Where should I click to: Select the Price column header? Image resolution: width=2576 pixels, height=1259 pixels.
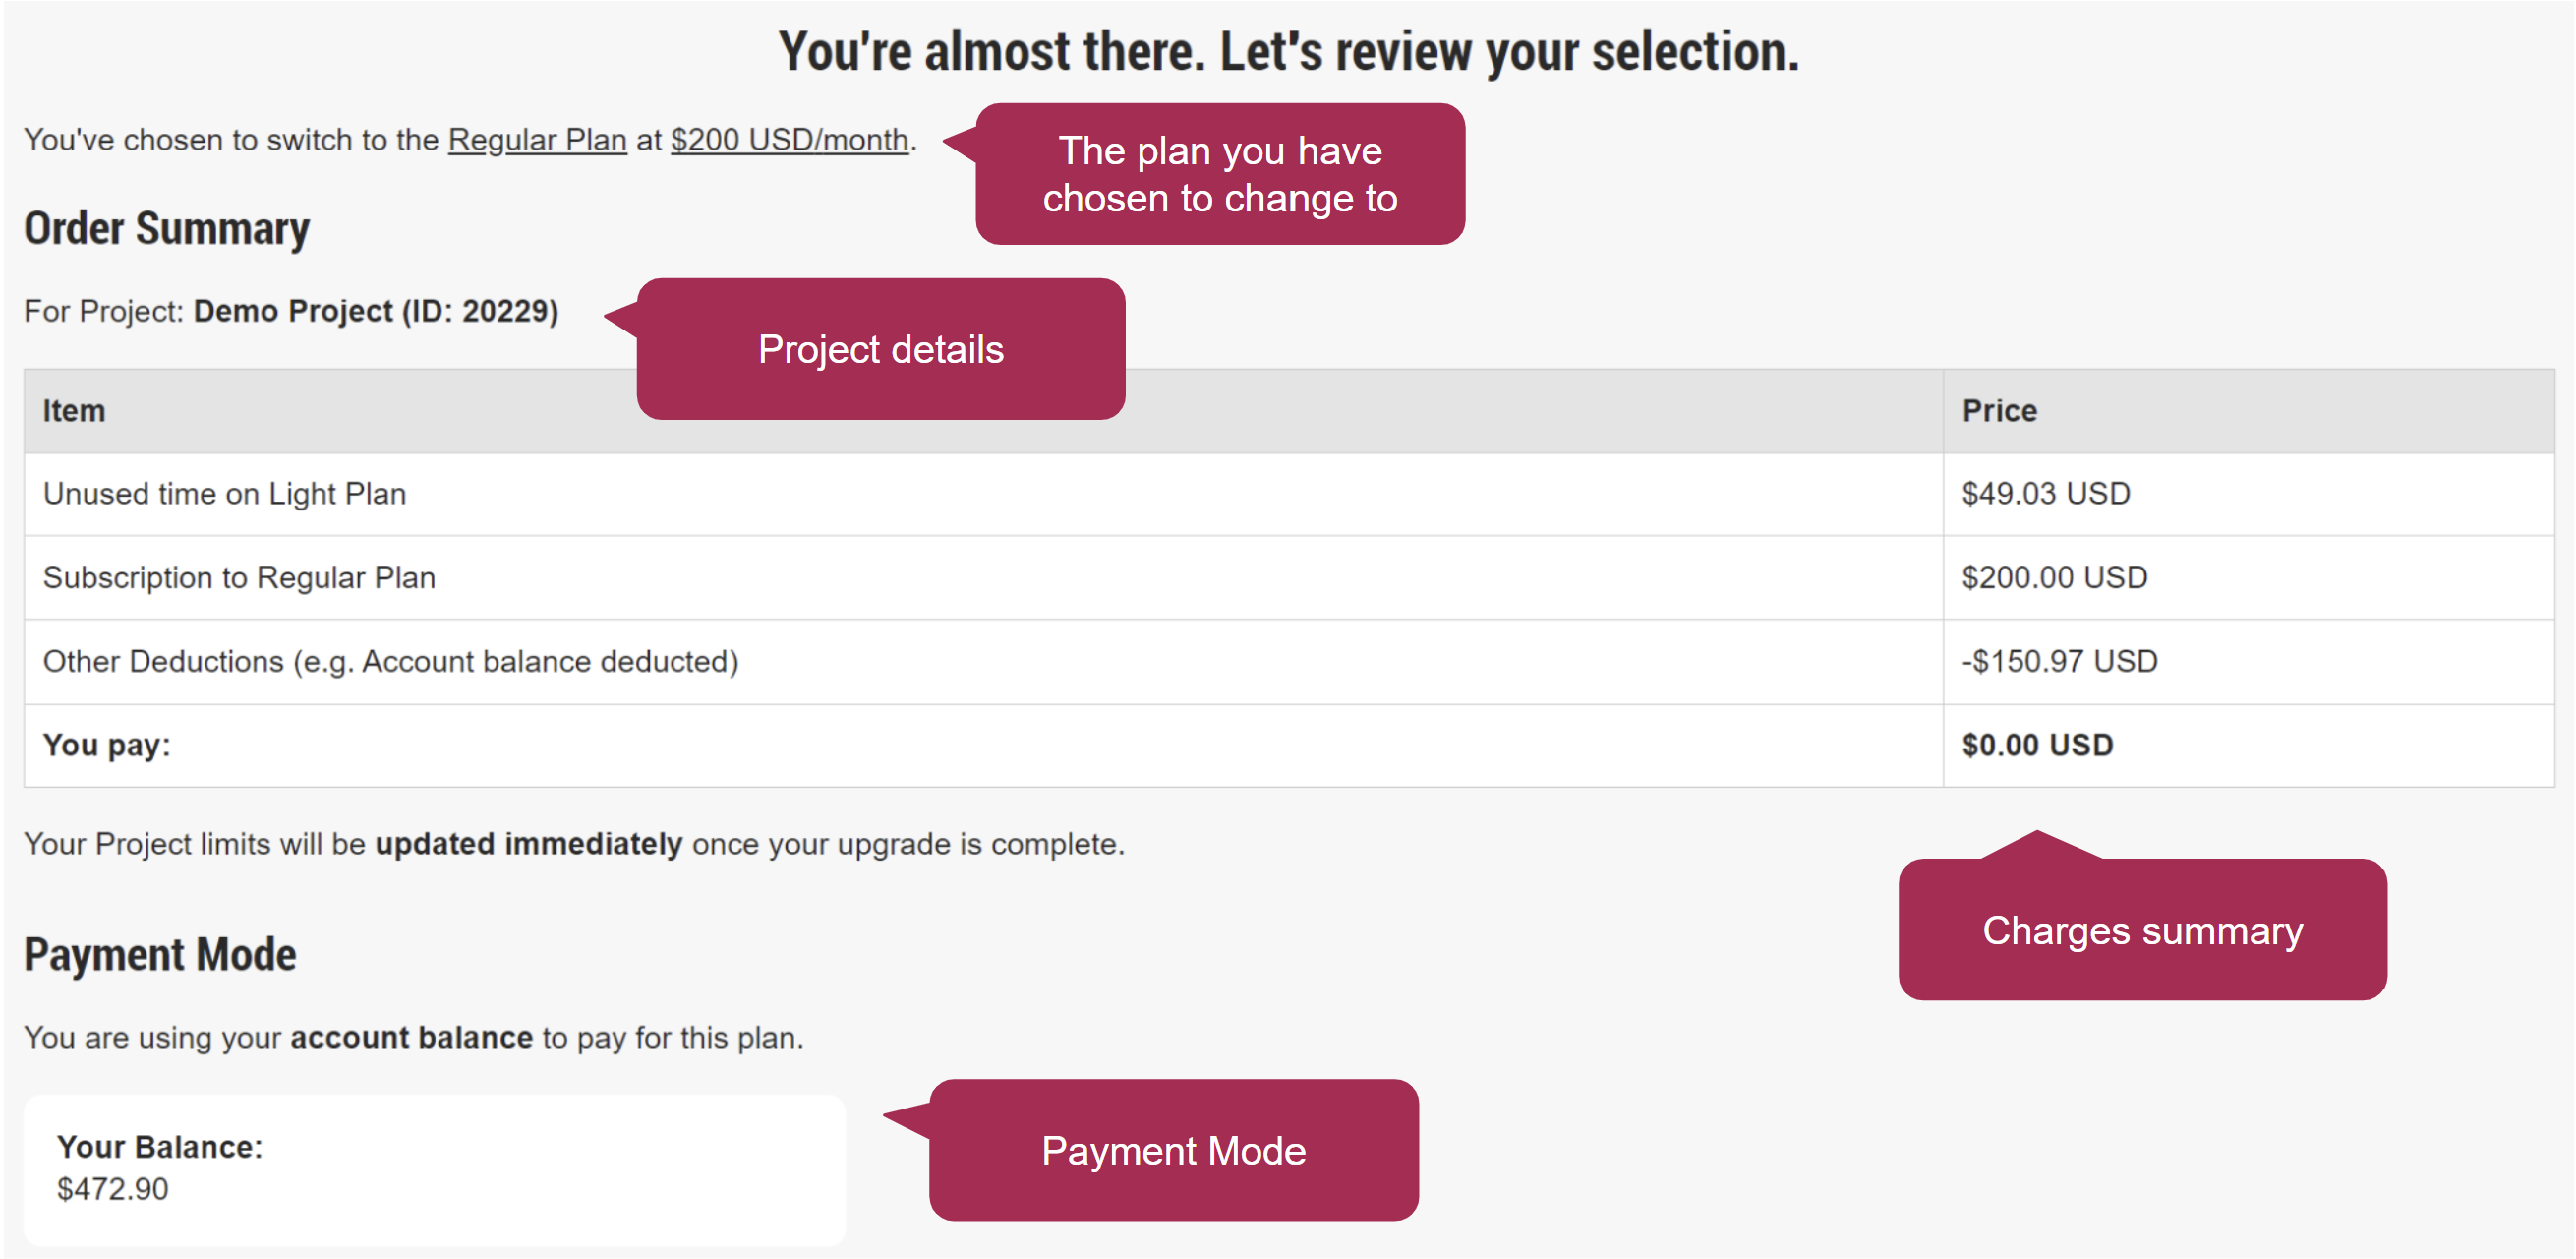point(2000,410)
